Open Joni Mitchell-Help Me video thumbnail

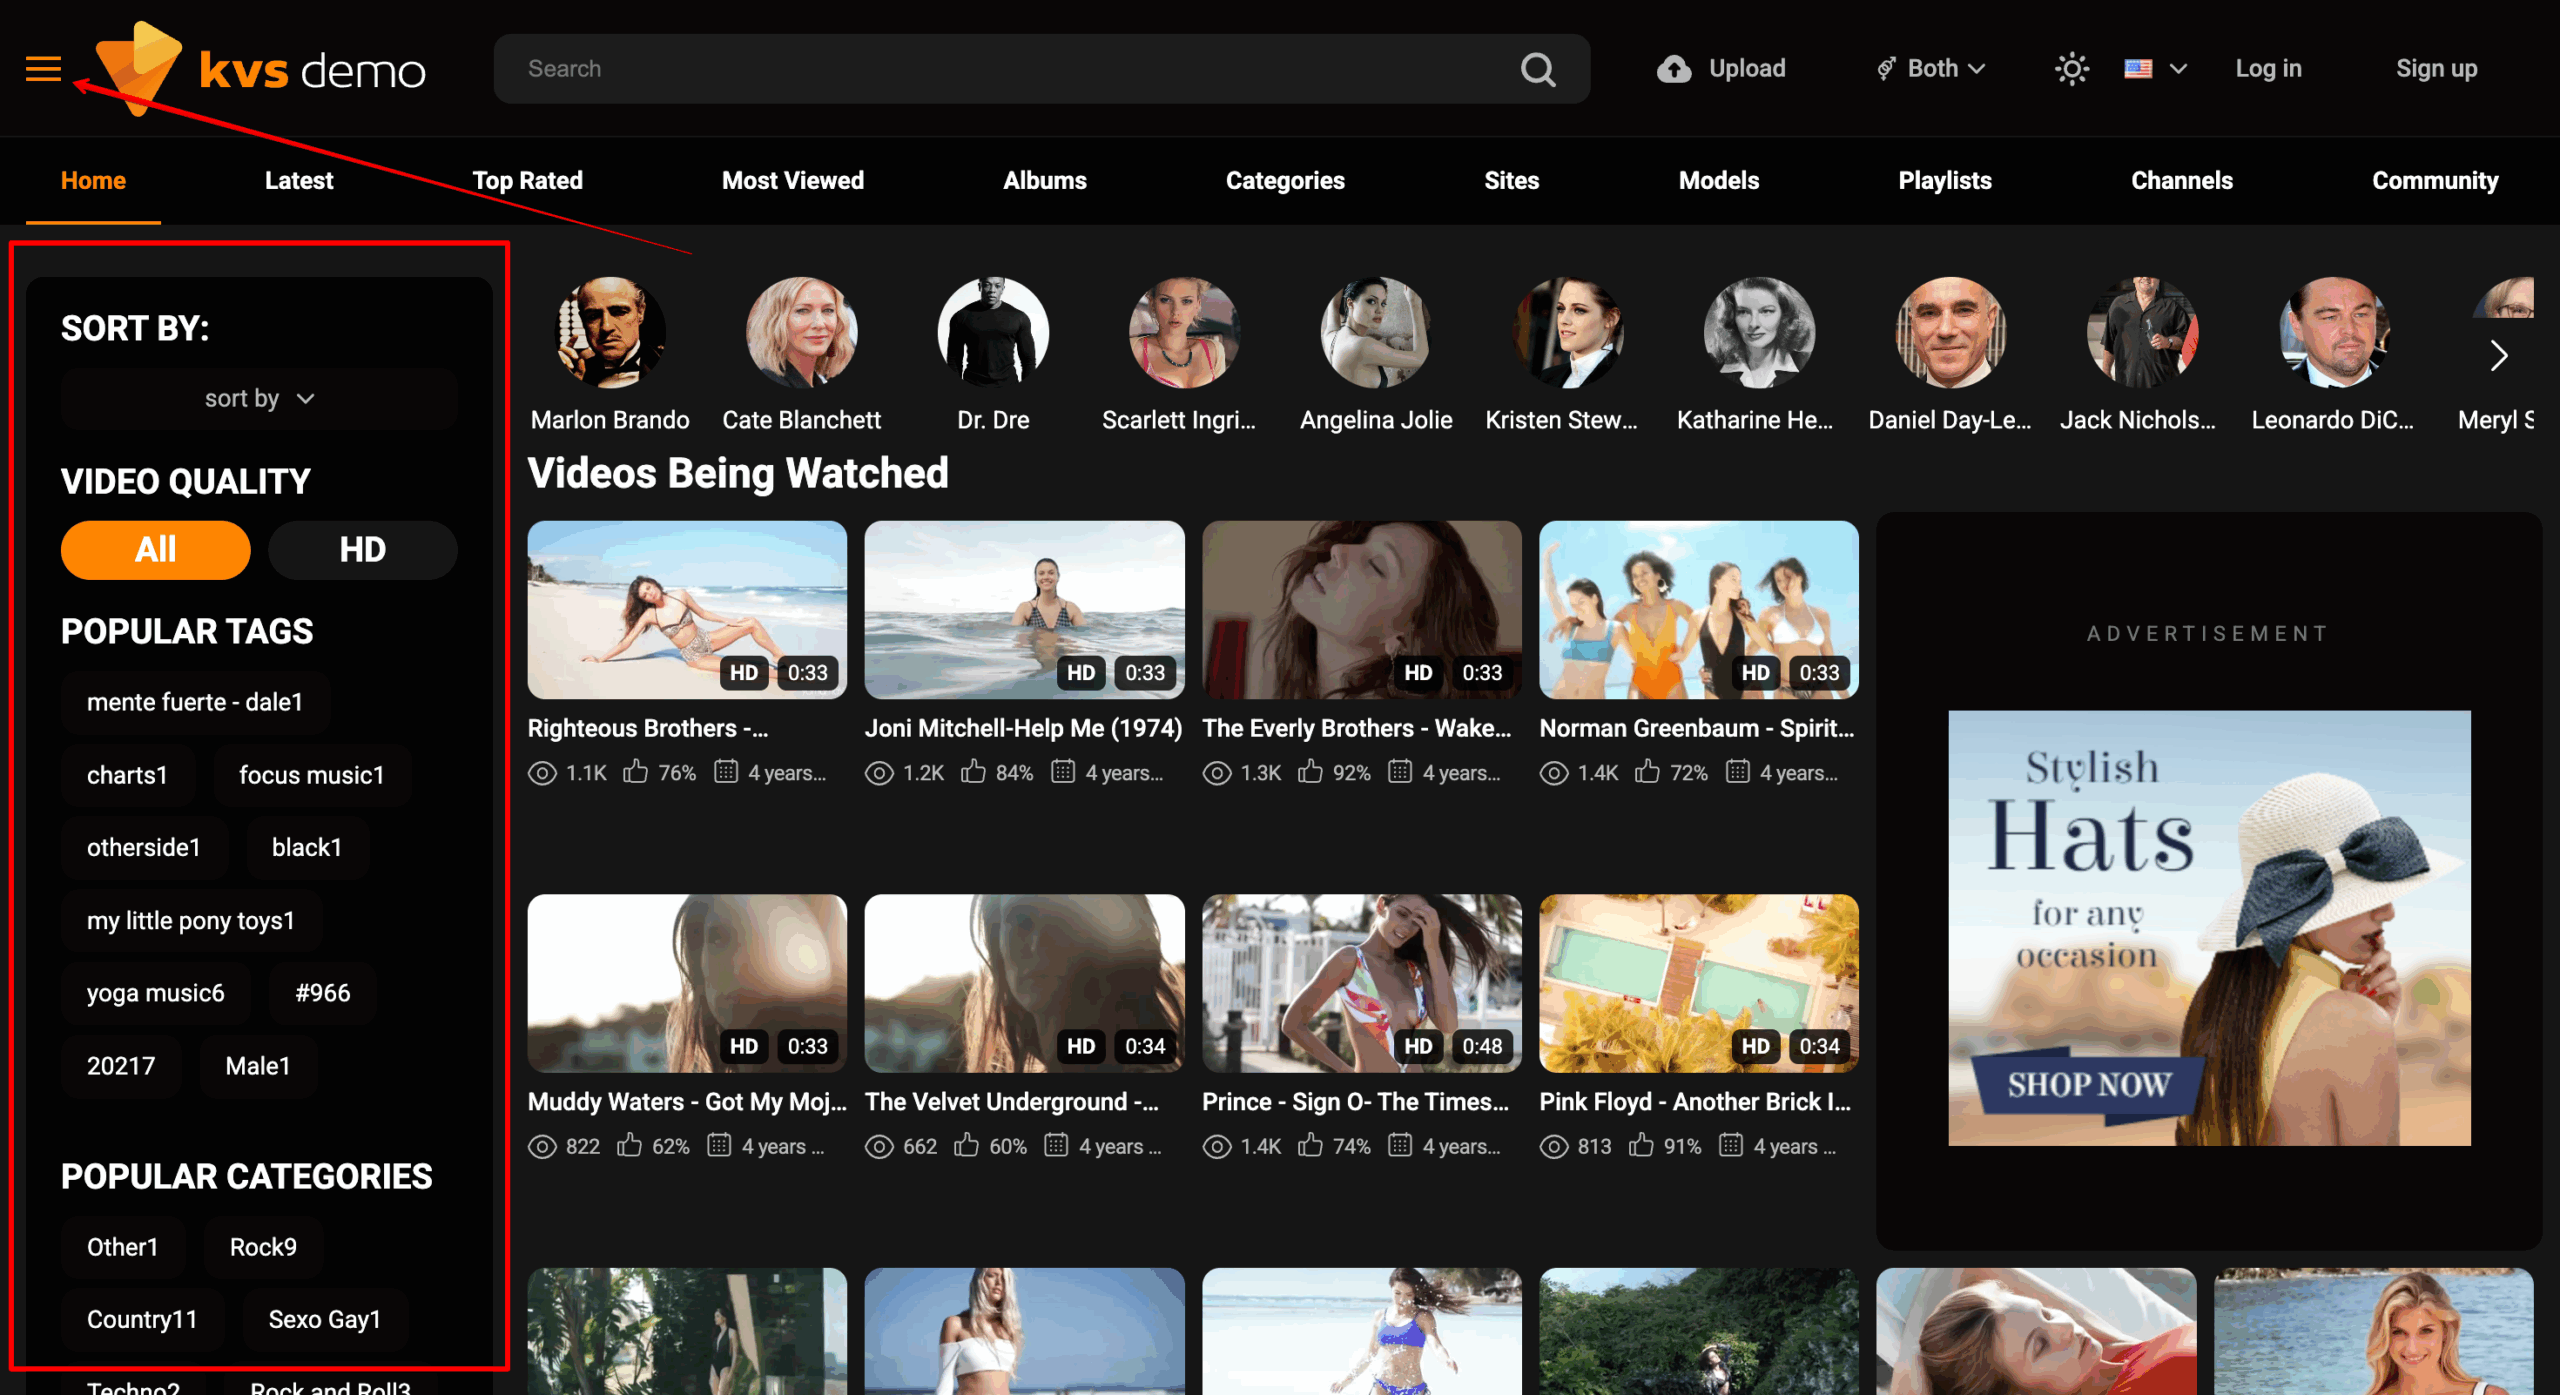pyautogui.click(x=1023, y=609)
